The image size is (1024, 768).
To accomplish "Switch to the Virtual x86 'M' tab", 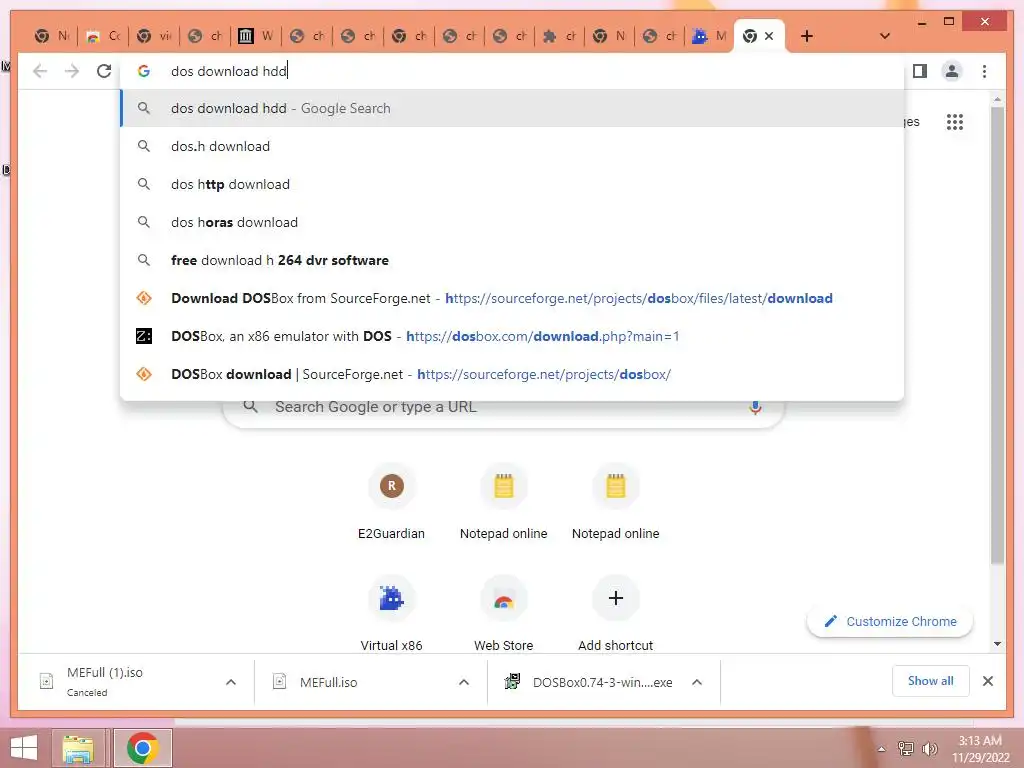I will coord(709,36).
